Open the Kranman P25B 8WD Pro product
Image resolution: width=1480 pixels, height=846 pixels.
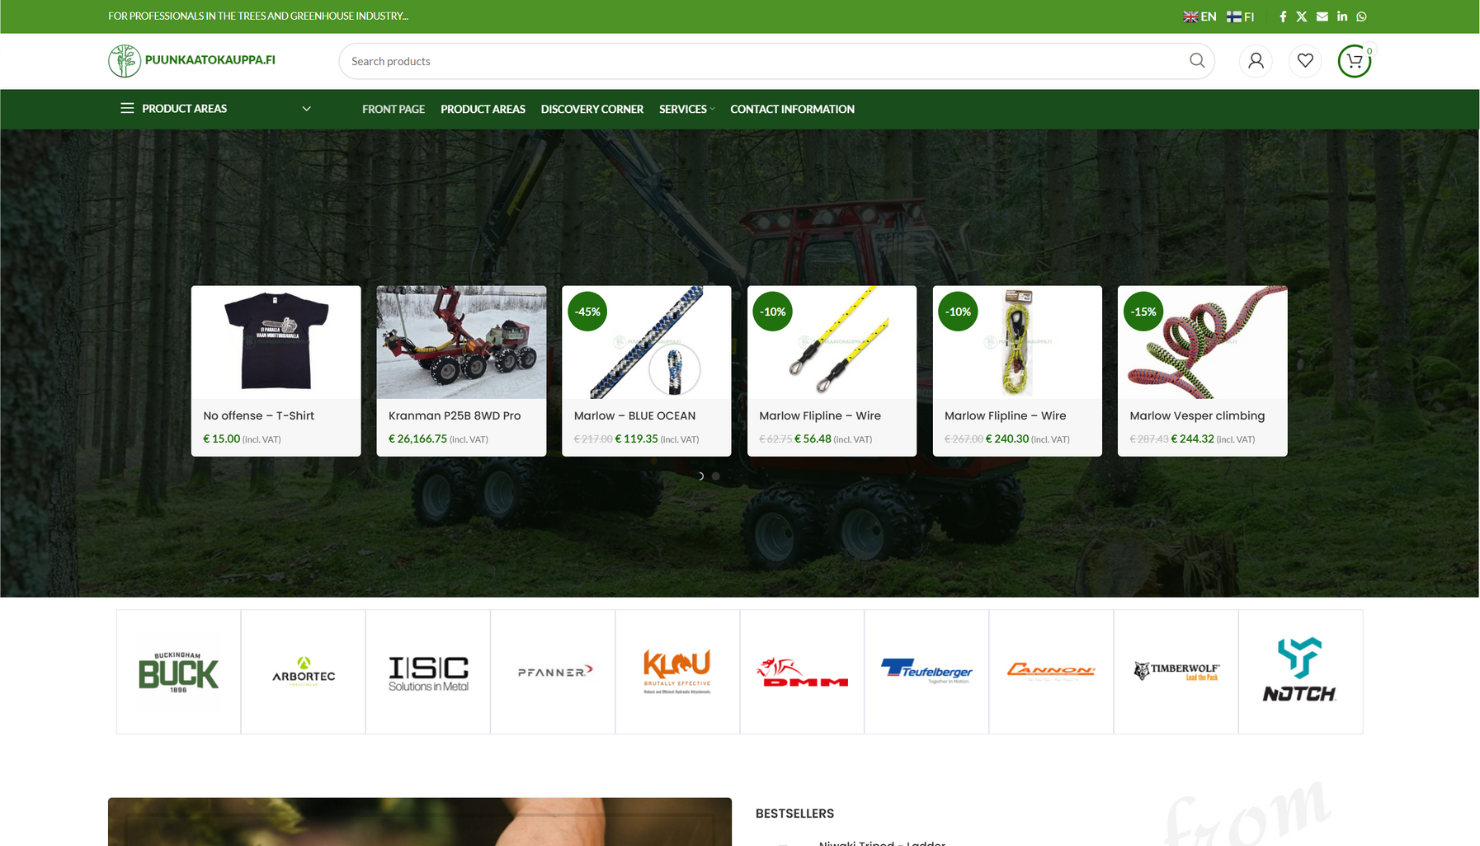click(x=455, y=416)
